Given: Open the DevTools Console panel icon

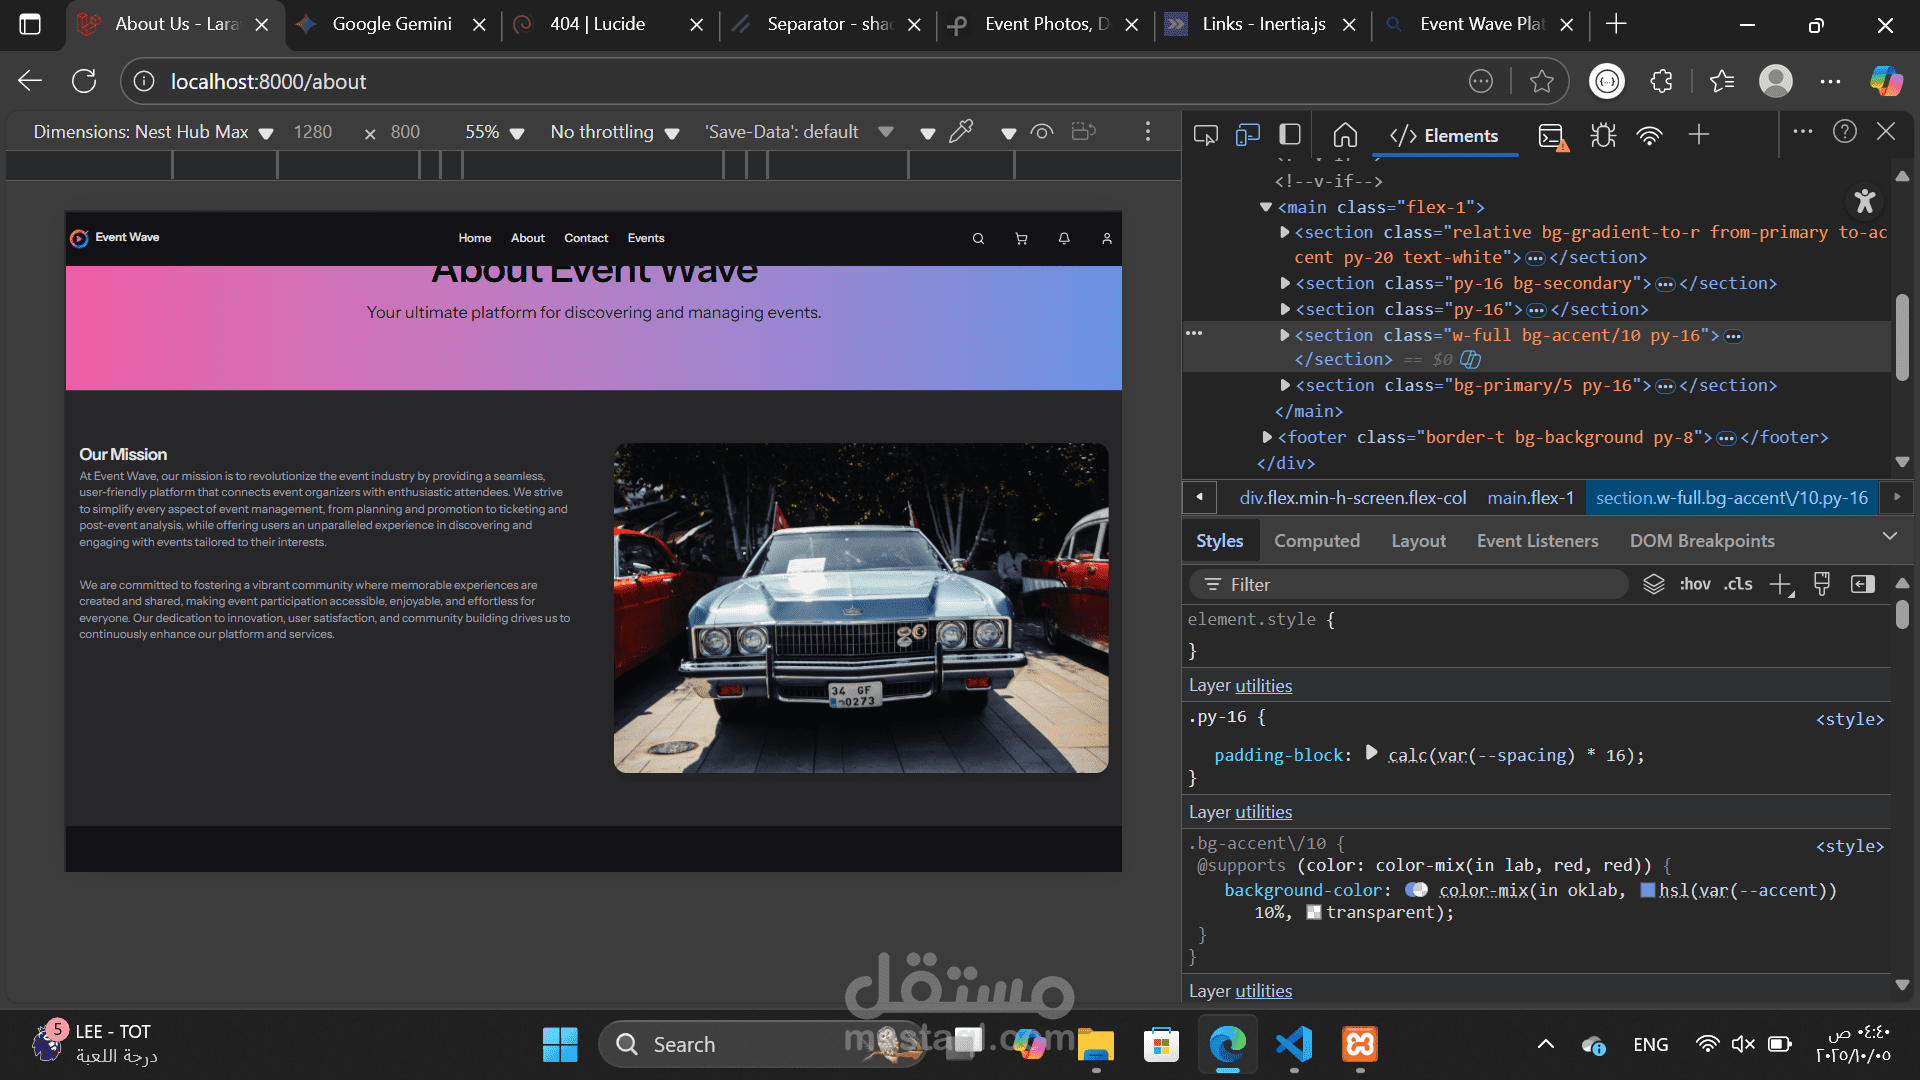Looking at the screenshot, I should pyautogui.click(x=1552, y=136).
